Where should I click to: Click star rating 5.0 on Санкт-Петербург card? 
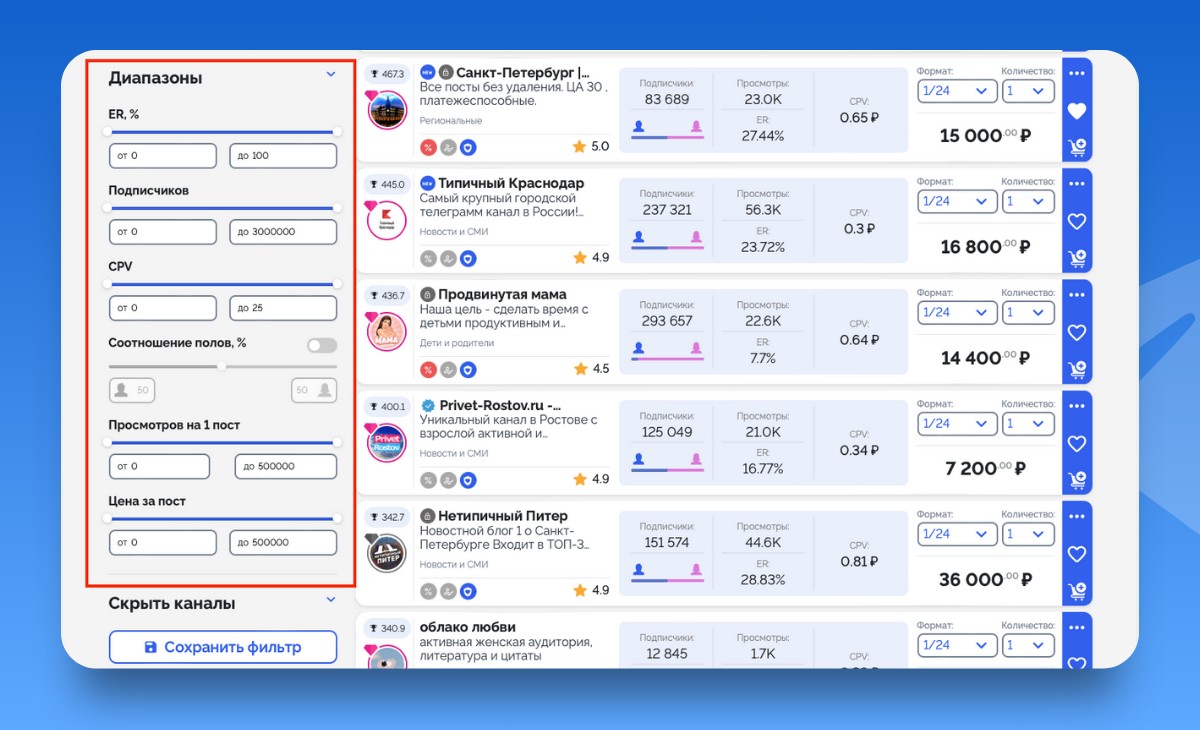point(590,147)
